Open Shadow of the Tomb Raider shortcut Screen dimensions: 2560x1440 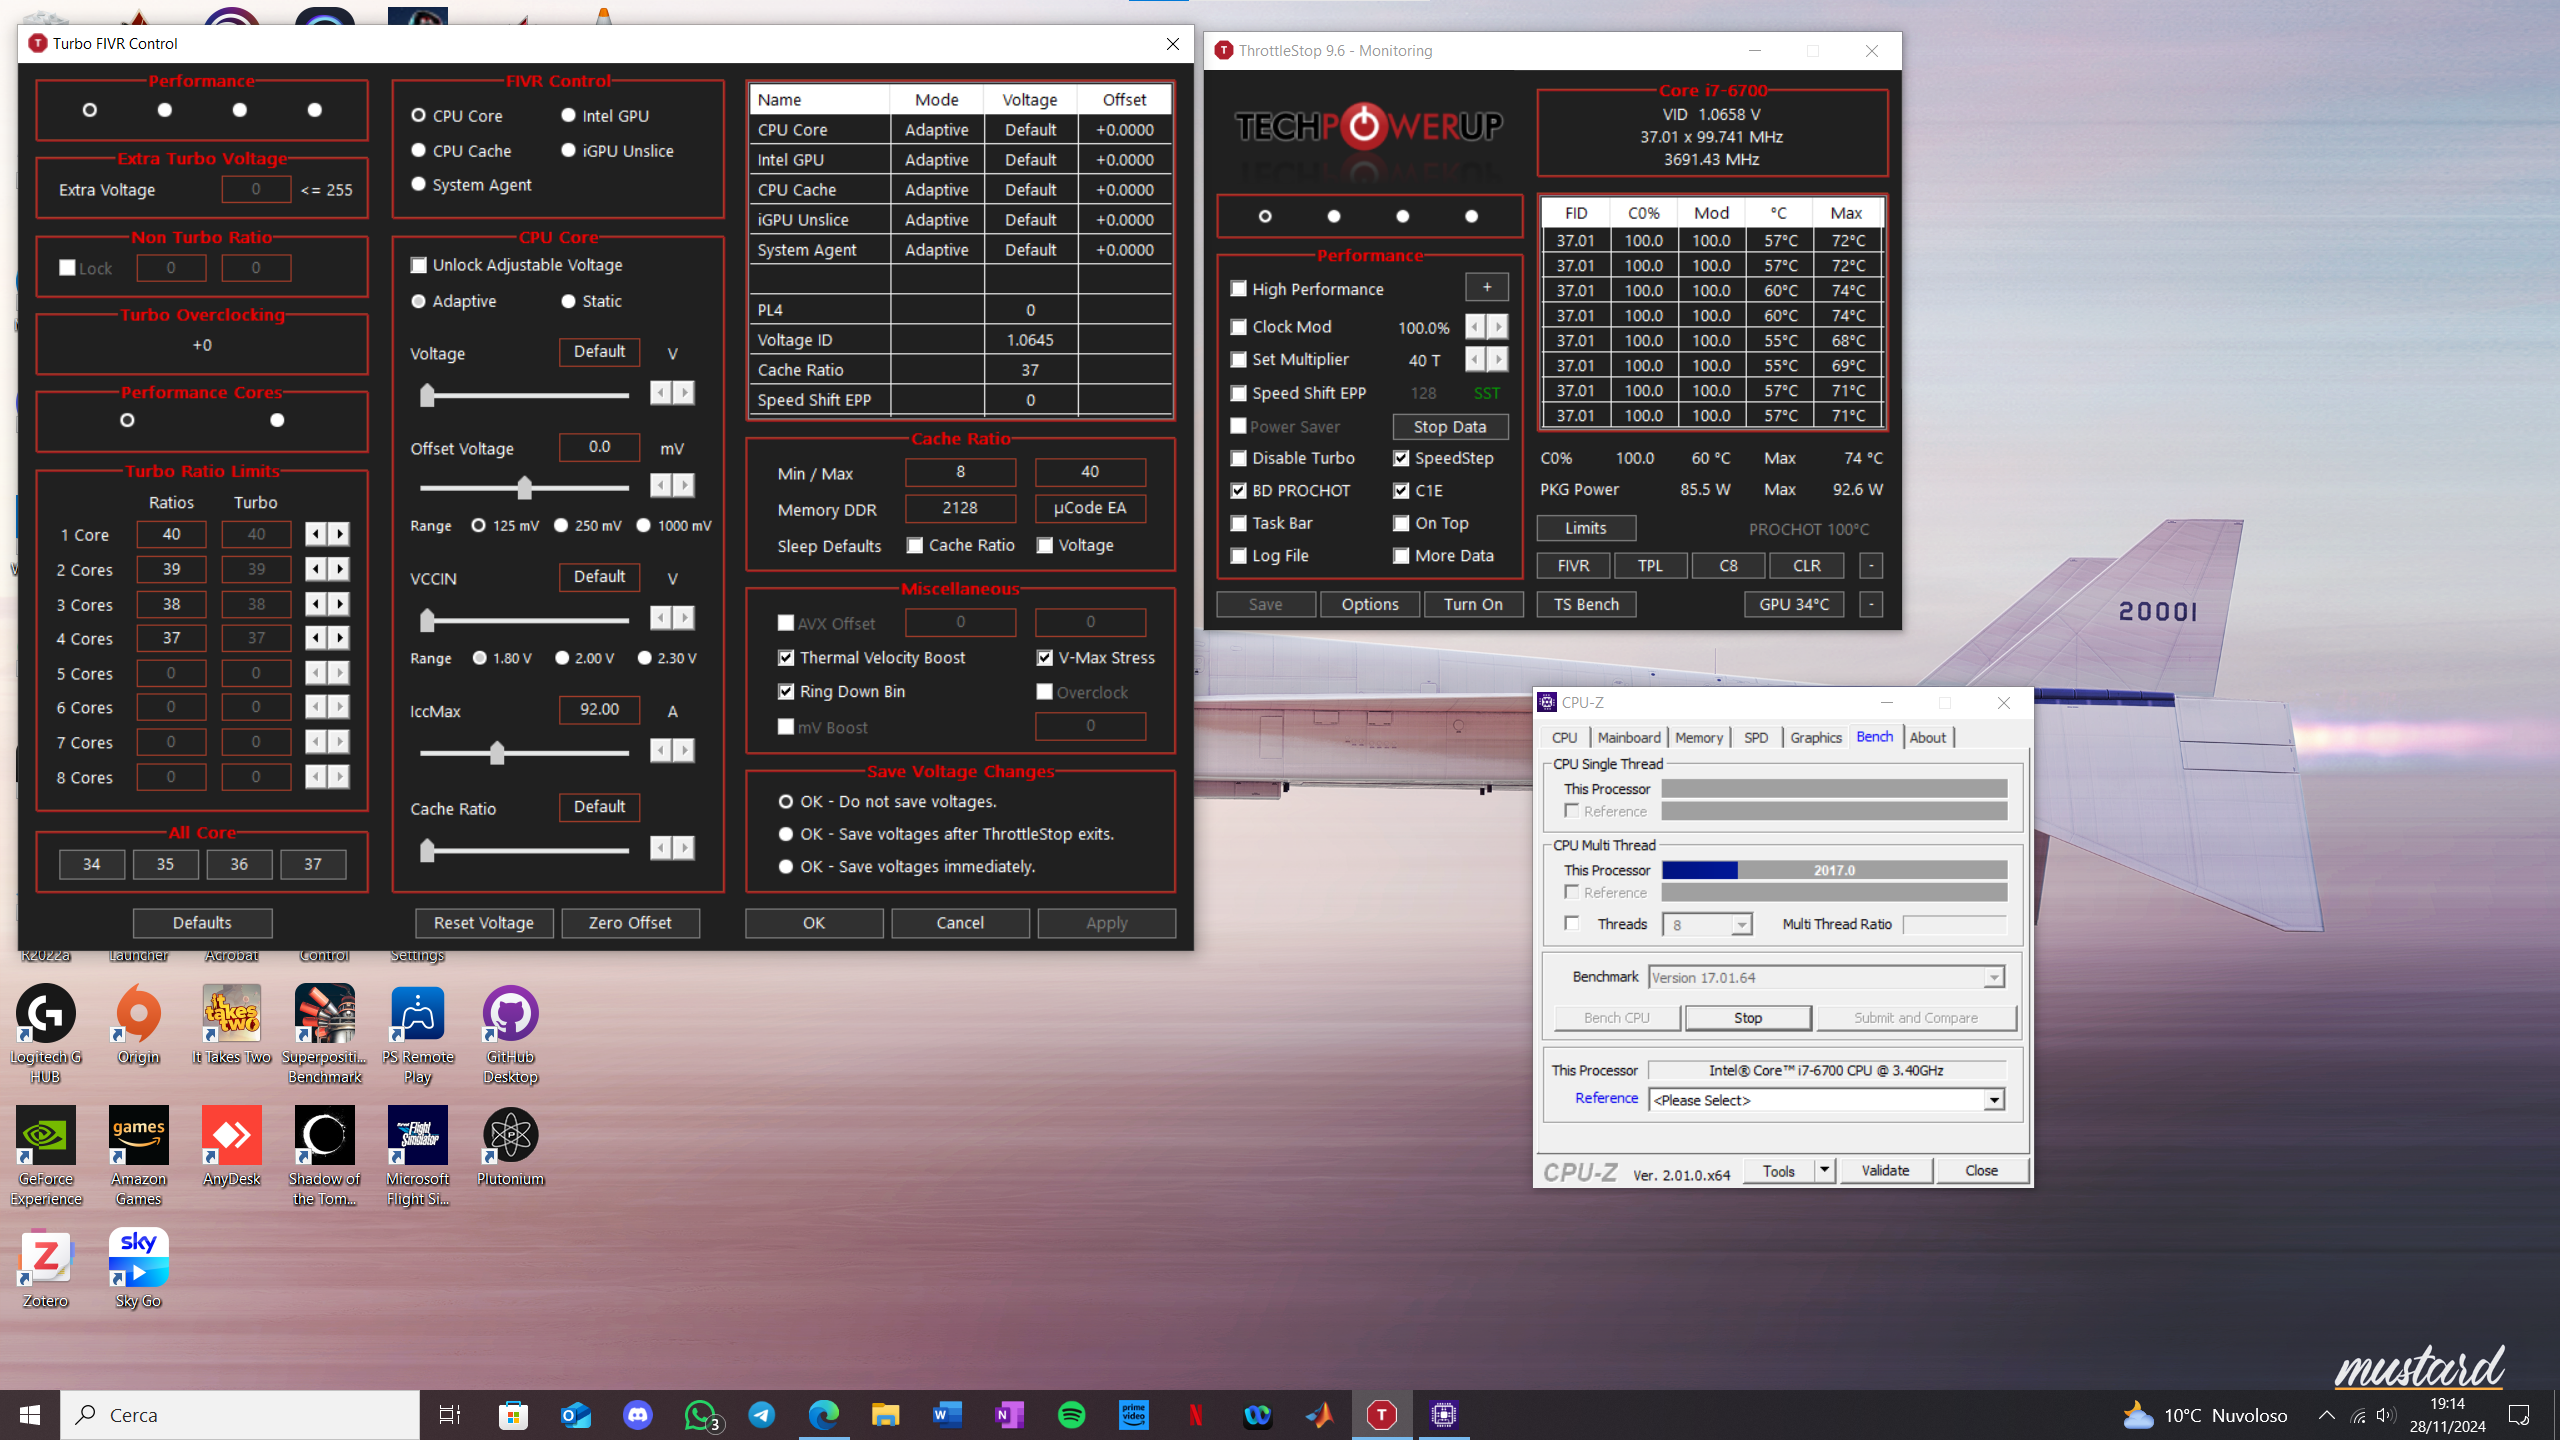point(324,1156)
